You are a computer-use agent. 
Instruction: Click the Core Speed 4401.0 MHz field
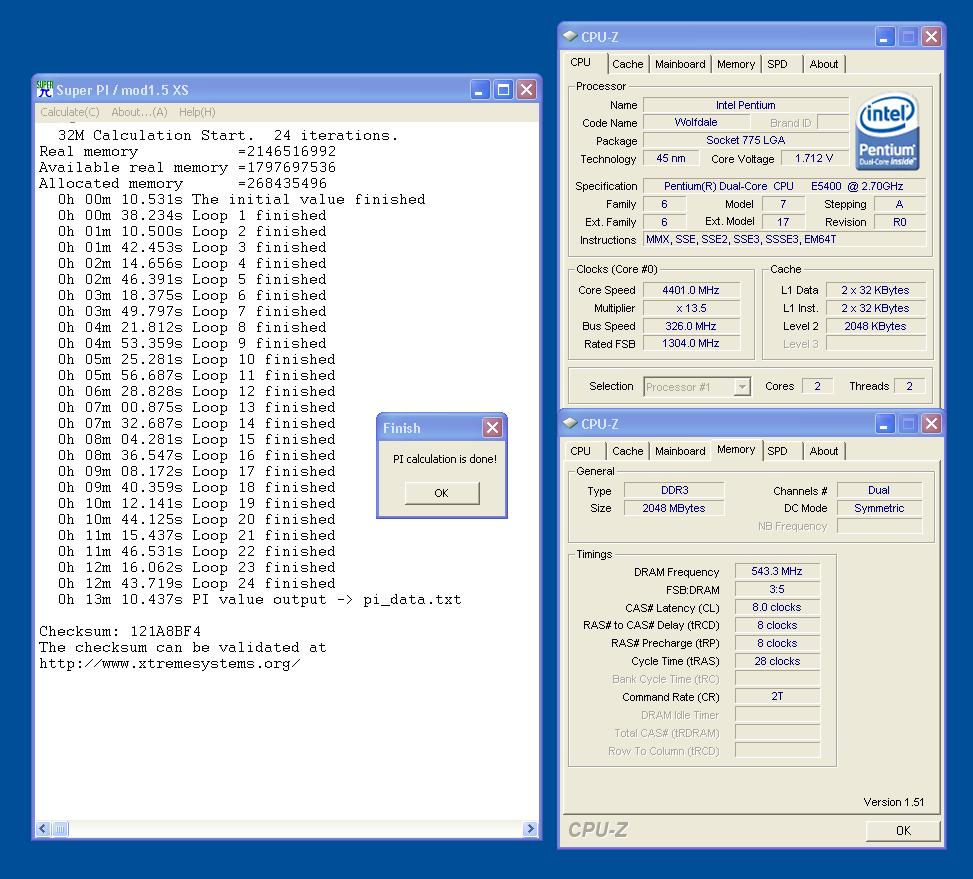pyautogui.click(x=691, y=290)
